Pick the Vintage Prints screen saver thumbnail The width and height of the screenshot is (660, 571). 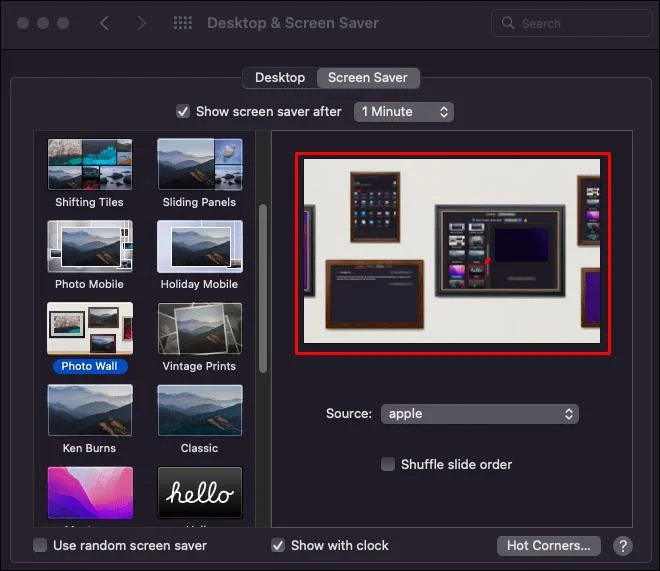pyautogui.click(x=200, y=328)
